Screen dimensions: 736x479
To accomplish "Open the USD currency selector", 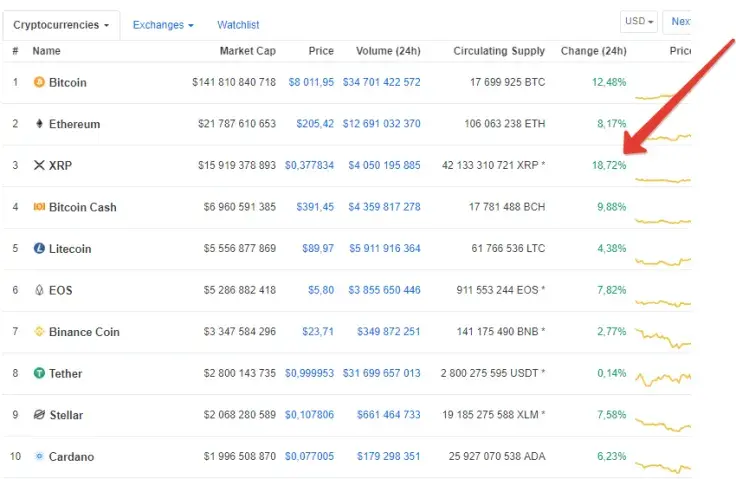I will 639,22.
